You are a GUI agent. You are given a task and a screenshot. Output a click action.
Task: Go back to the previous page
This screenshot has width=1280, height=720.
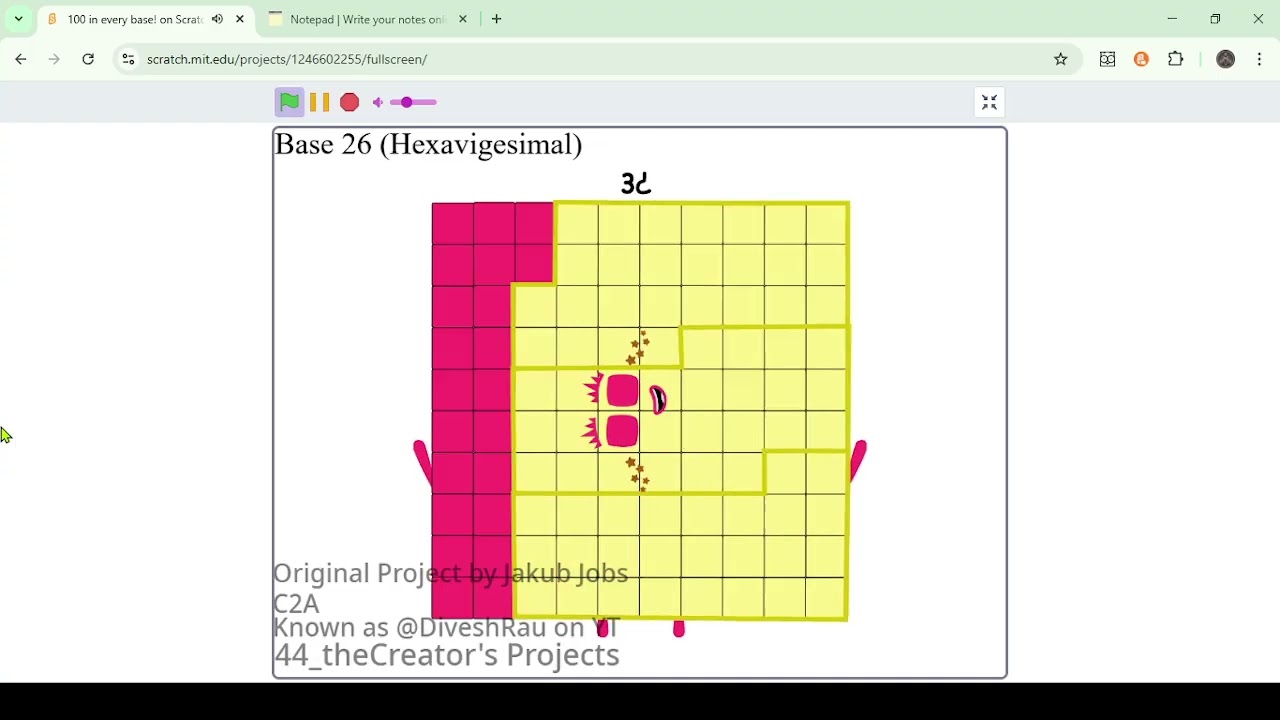(x=21, y=59)
